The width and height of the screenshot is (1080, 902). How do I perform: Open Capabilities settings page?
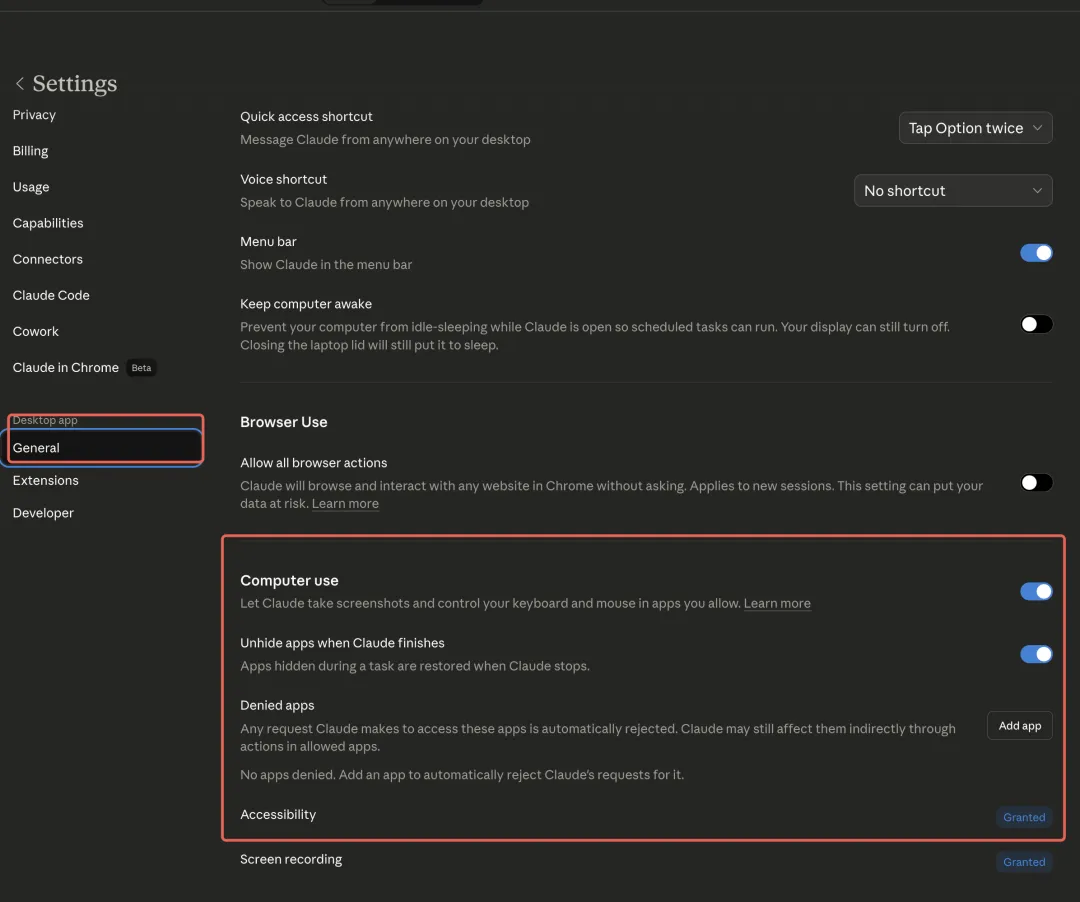point(48,223)
